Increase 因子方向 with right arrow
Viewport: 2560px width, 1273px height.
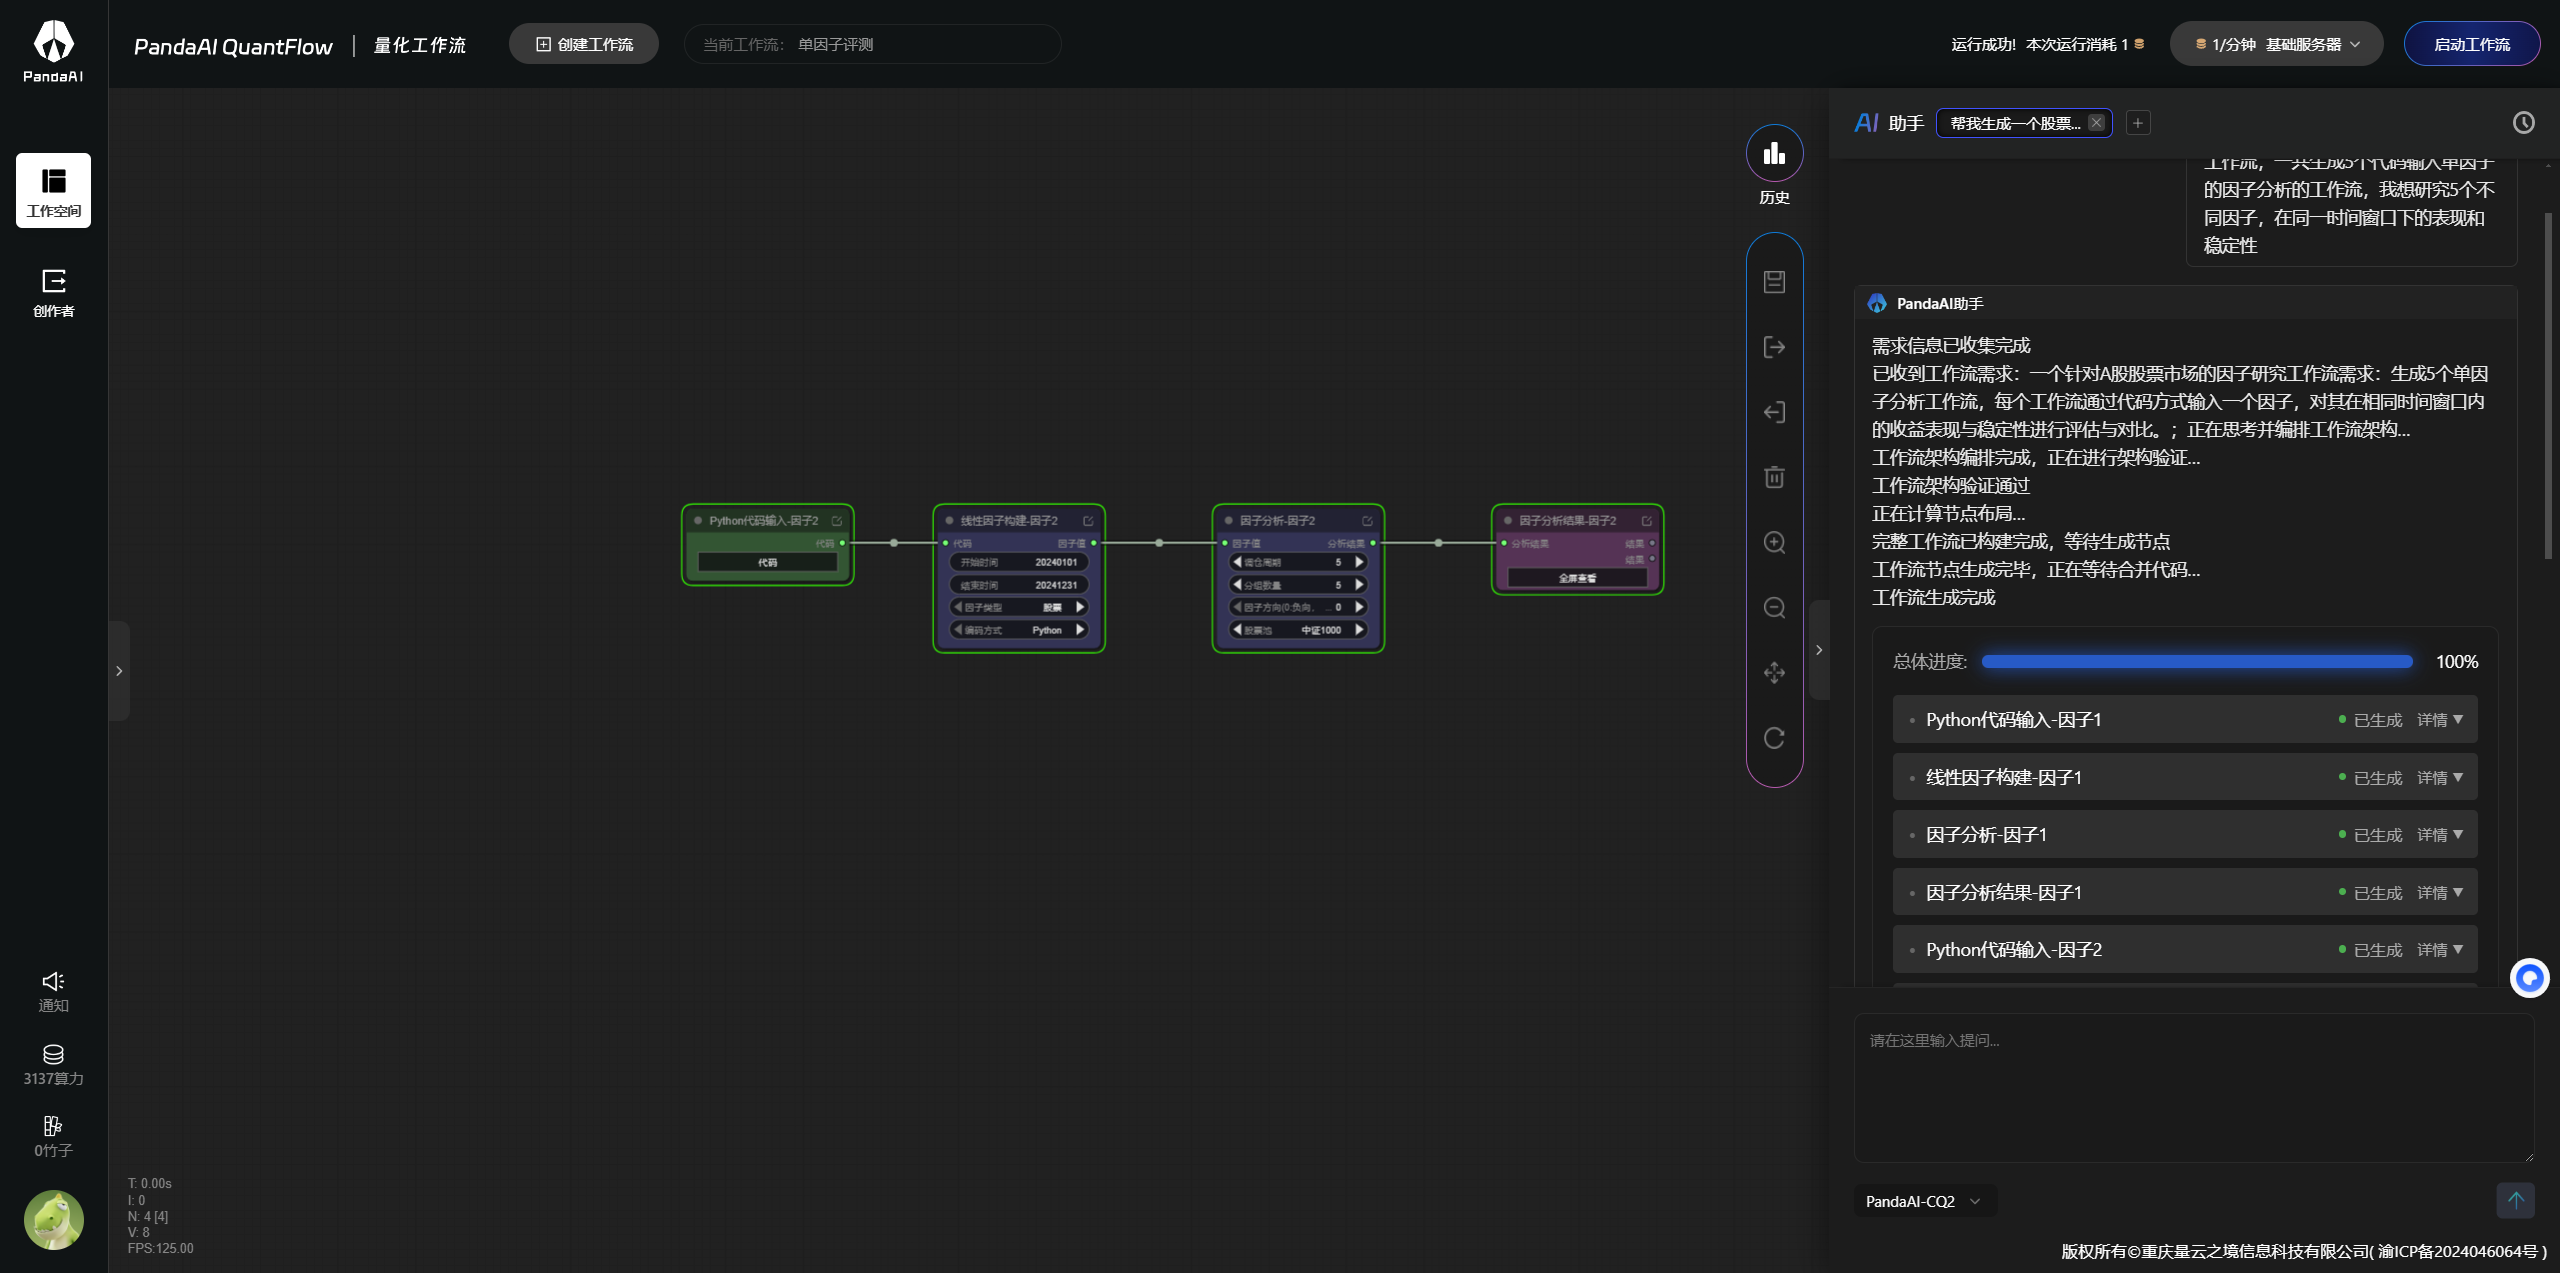coord(1359,607)
